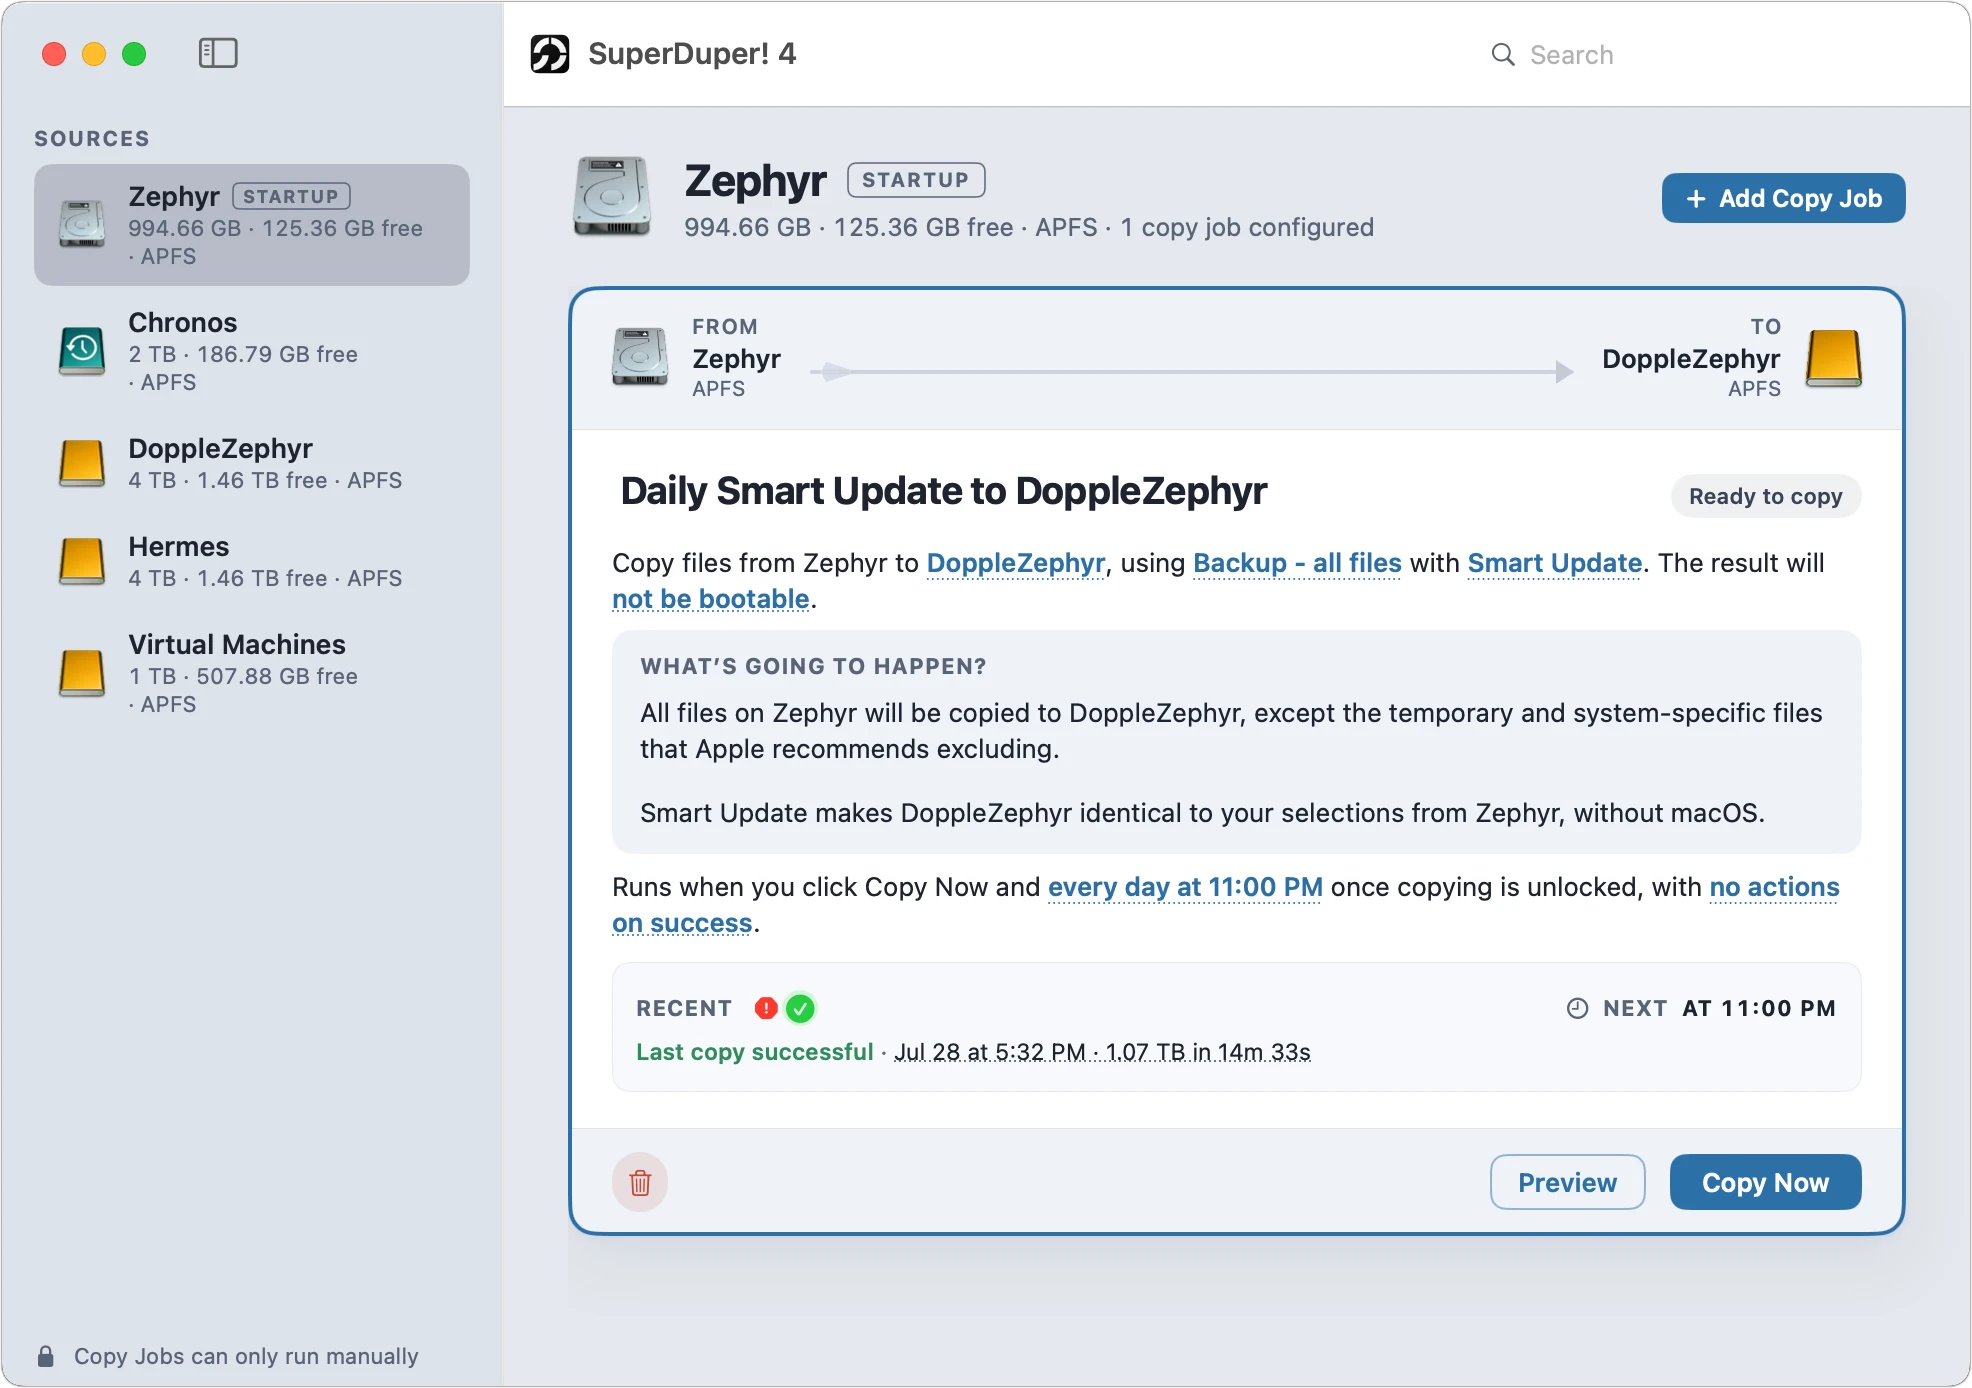Click the no actions on success link
The height and width of the screenshot is (1388, 1972).
tap(1774, 887)
